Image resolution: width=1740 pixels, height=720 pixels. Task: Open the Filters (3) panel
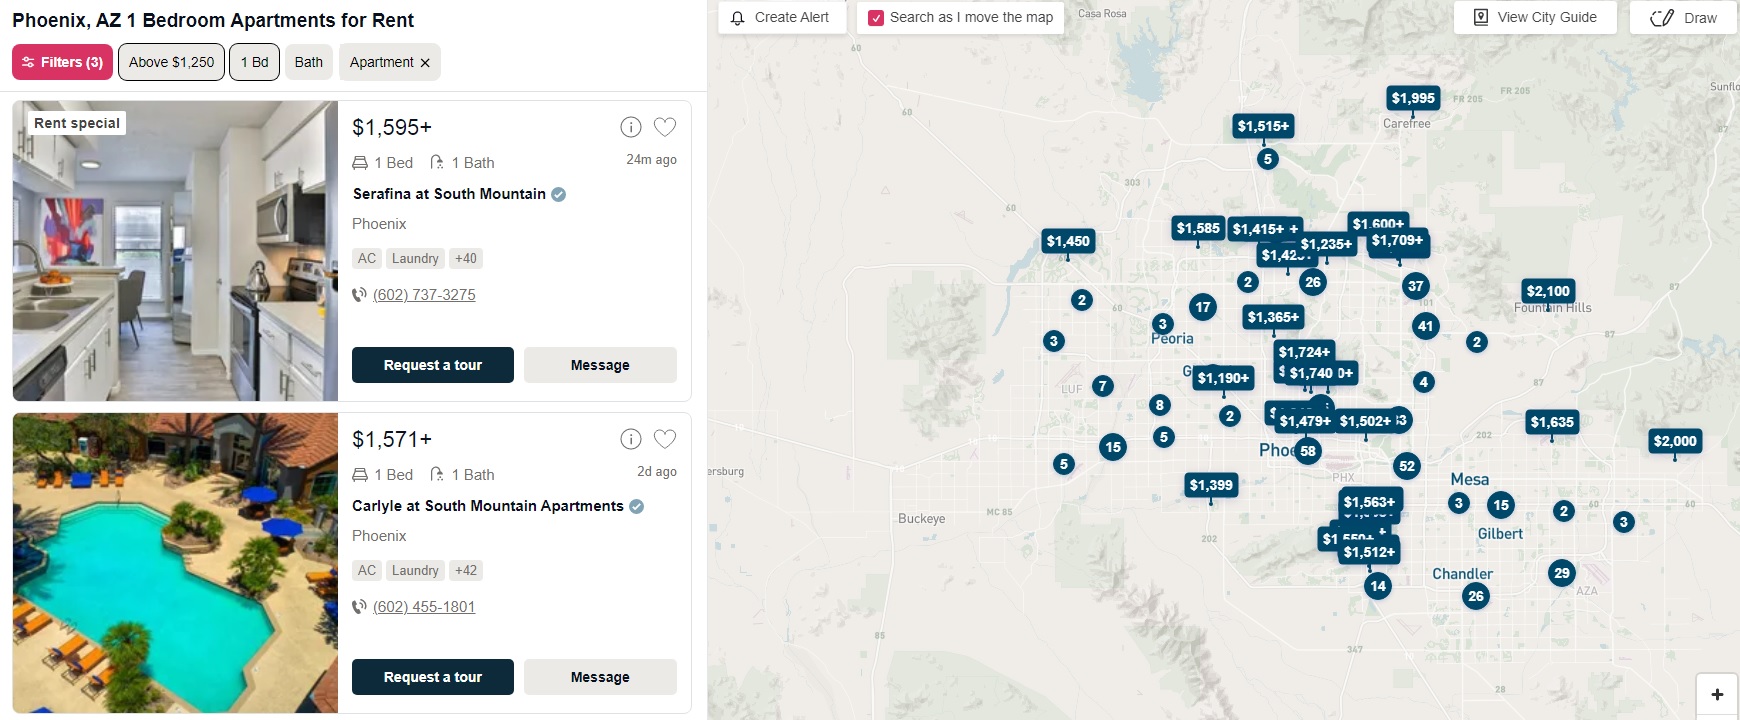pos(63,62)
